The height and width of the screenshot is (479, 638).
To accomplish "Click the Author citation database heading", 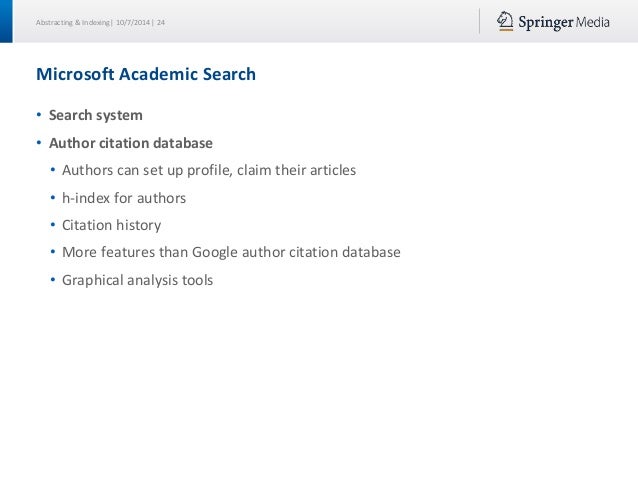I will tap(131, 143).
